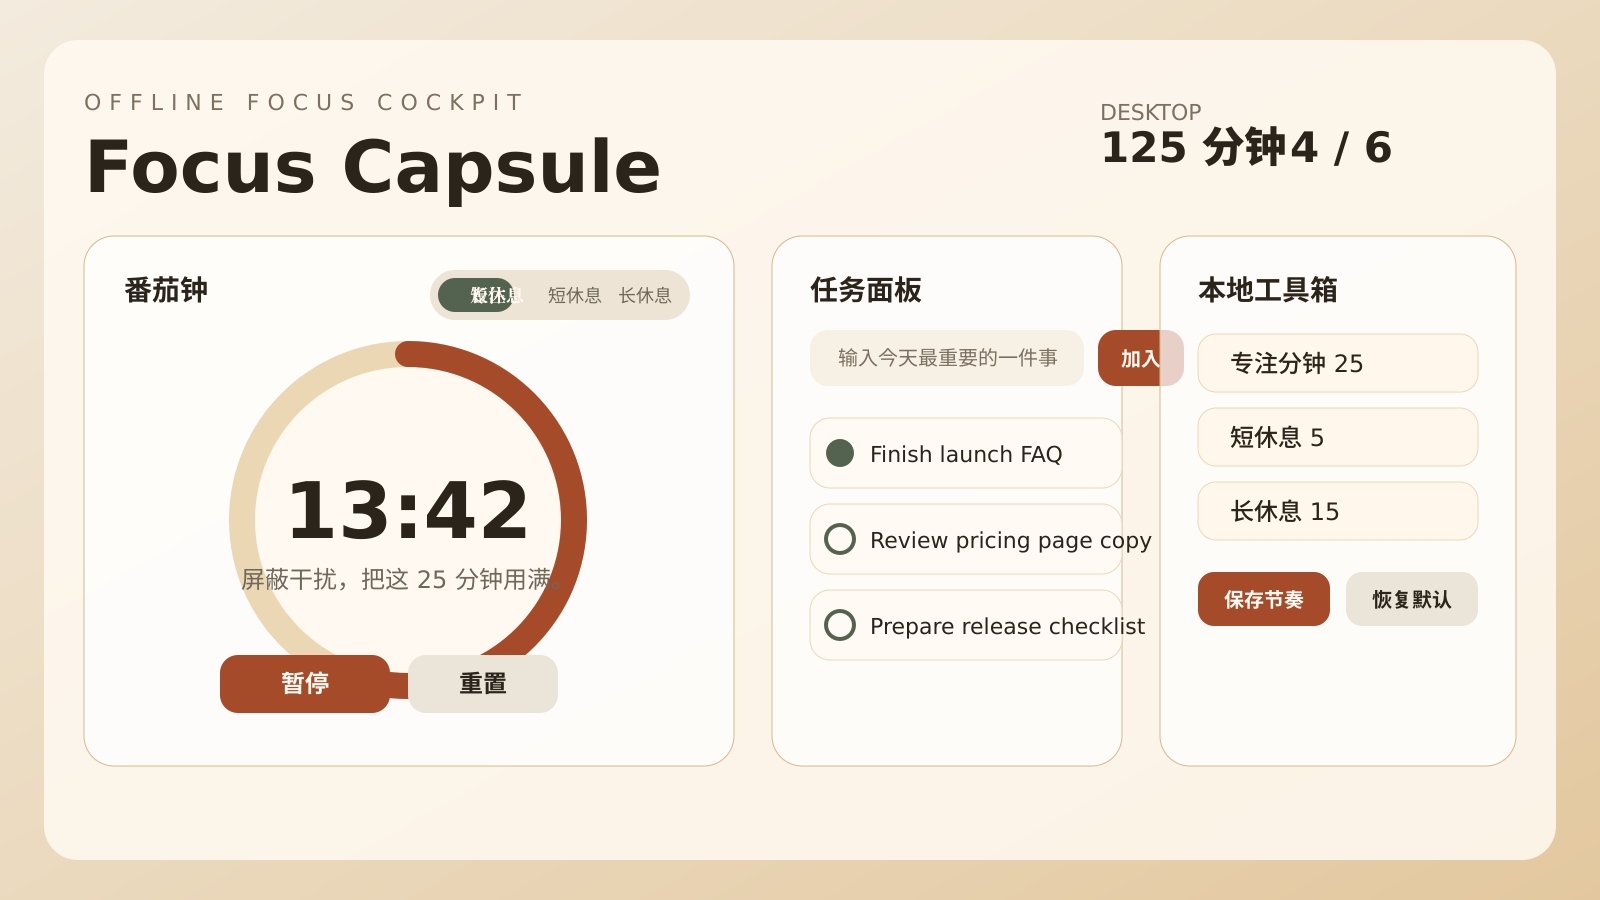Reset the timer with the 重置 button
The height and width of the screenshot is (900, 1600).
click(x=483, y=684)
